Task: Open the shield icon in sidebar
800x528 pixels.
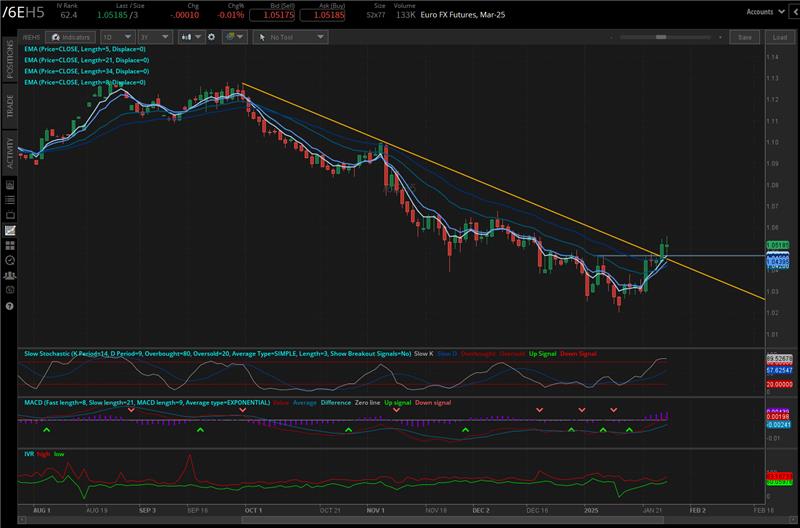Action: click(x=10, y=290)
